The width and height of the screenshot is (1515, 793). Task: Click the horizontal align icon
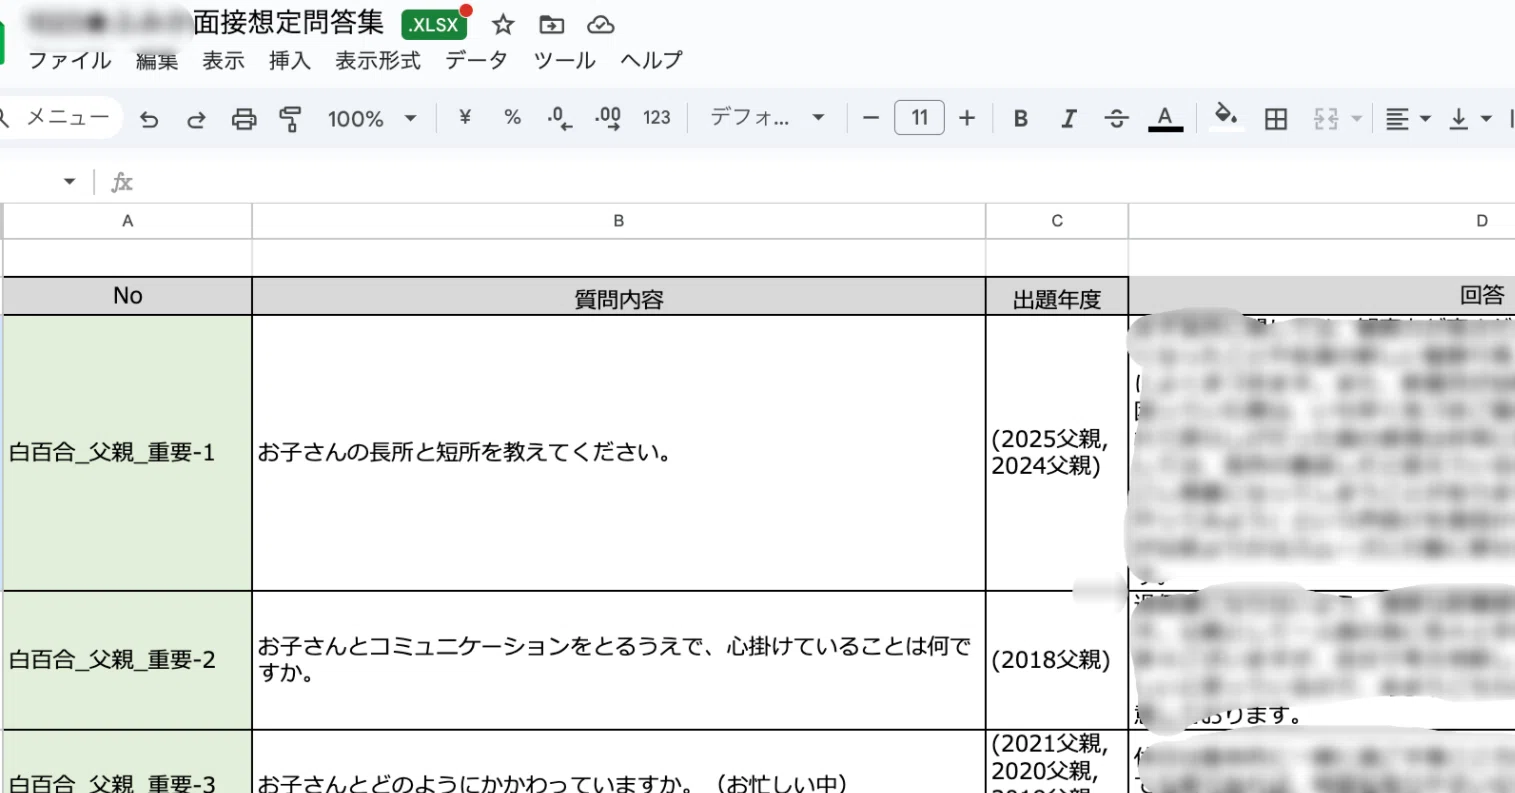point(1398,119)
